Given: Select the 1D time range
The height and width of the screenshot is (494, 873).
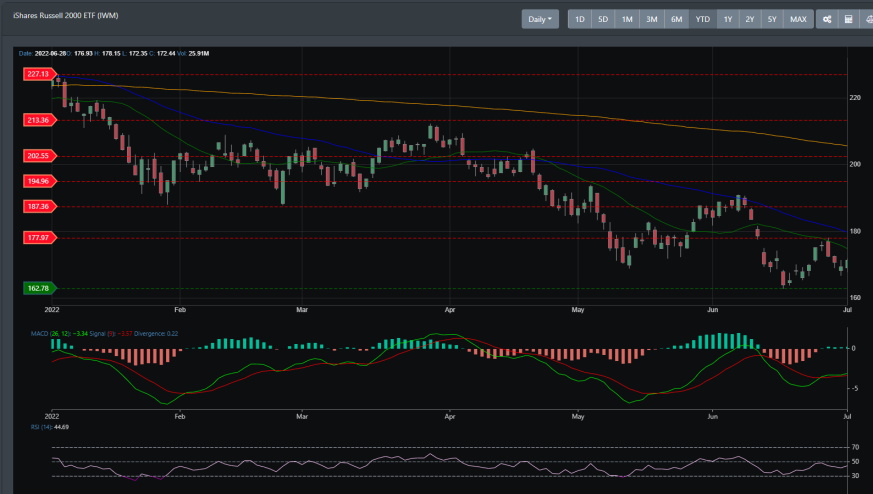Looking at the screenshot, I should (x=580, y=19).
